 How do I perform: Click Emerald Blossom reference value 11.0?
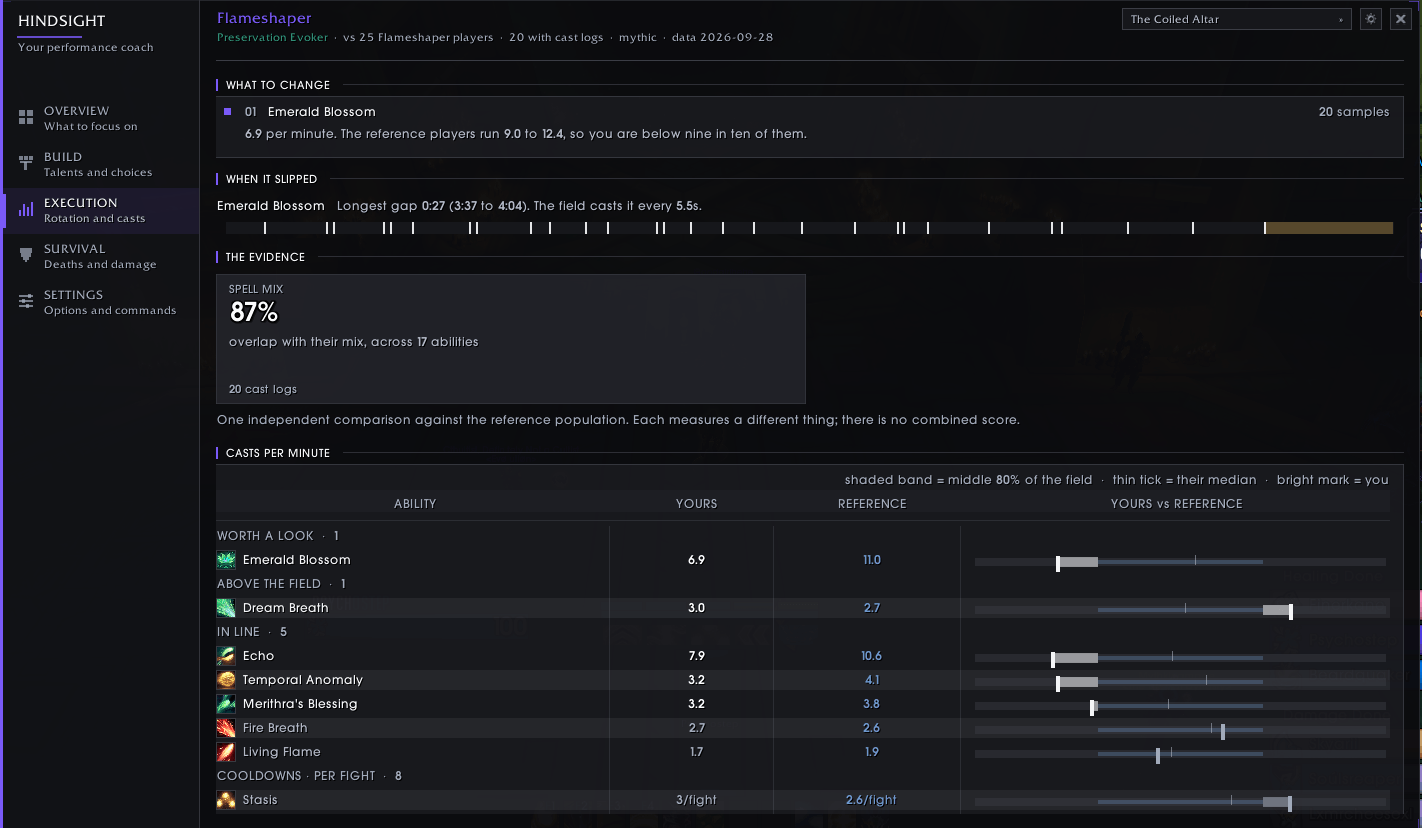click(872, 560)
